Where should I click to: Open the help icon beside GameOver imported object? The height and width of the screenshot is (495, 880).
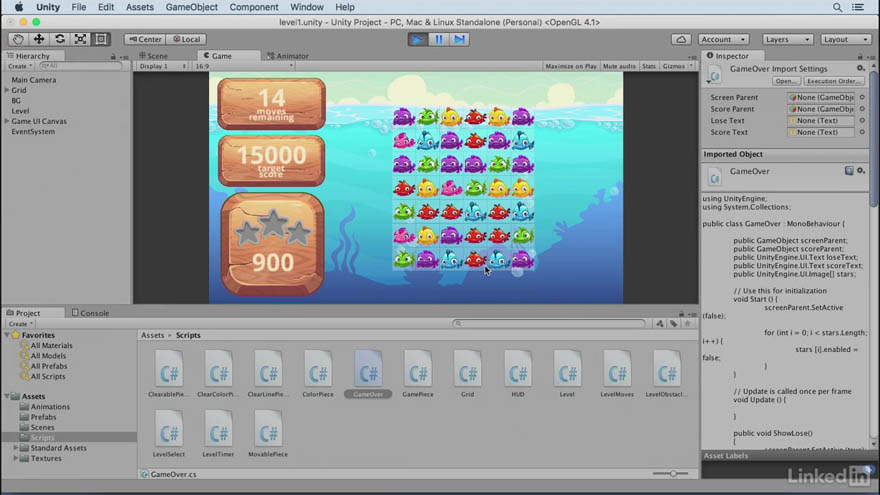tap(849, 171)
